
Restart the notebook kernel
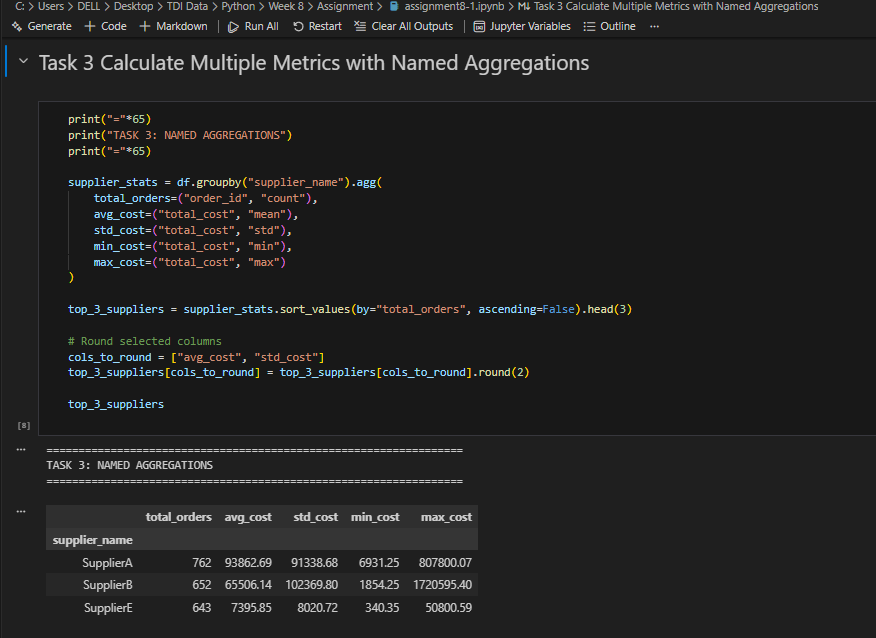coord(317,26)
